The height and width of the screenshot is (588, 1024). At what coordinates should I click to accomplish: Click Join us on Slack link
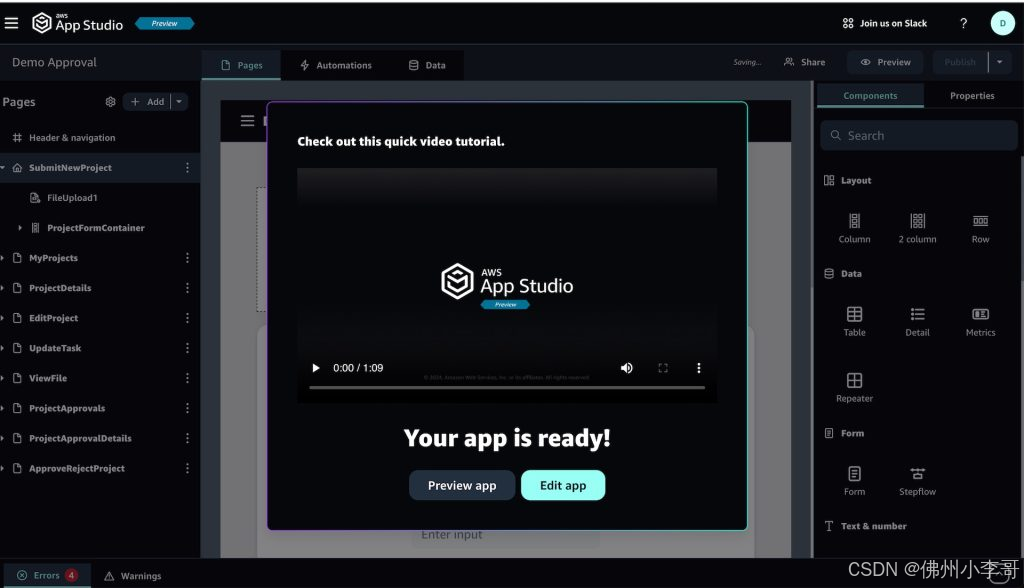click(885, 24)
